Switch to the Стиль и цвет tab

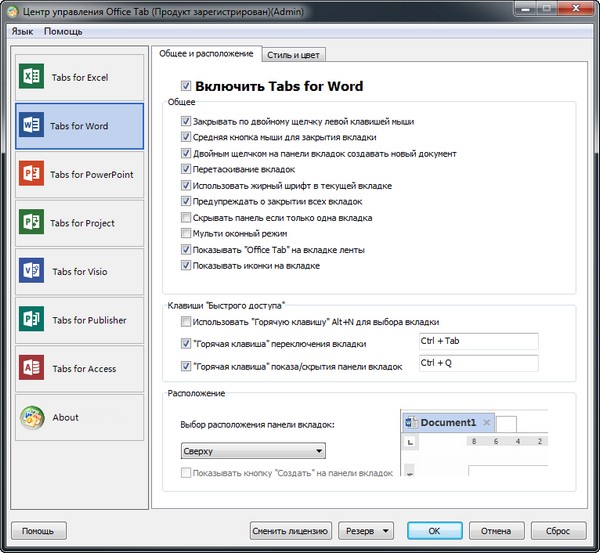click(x=293, y=54)
